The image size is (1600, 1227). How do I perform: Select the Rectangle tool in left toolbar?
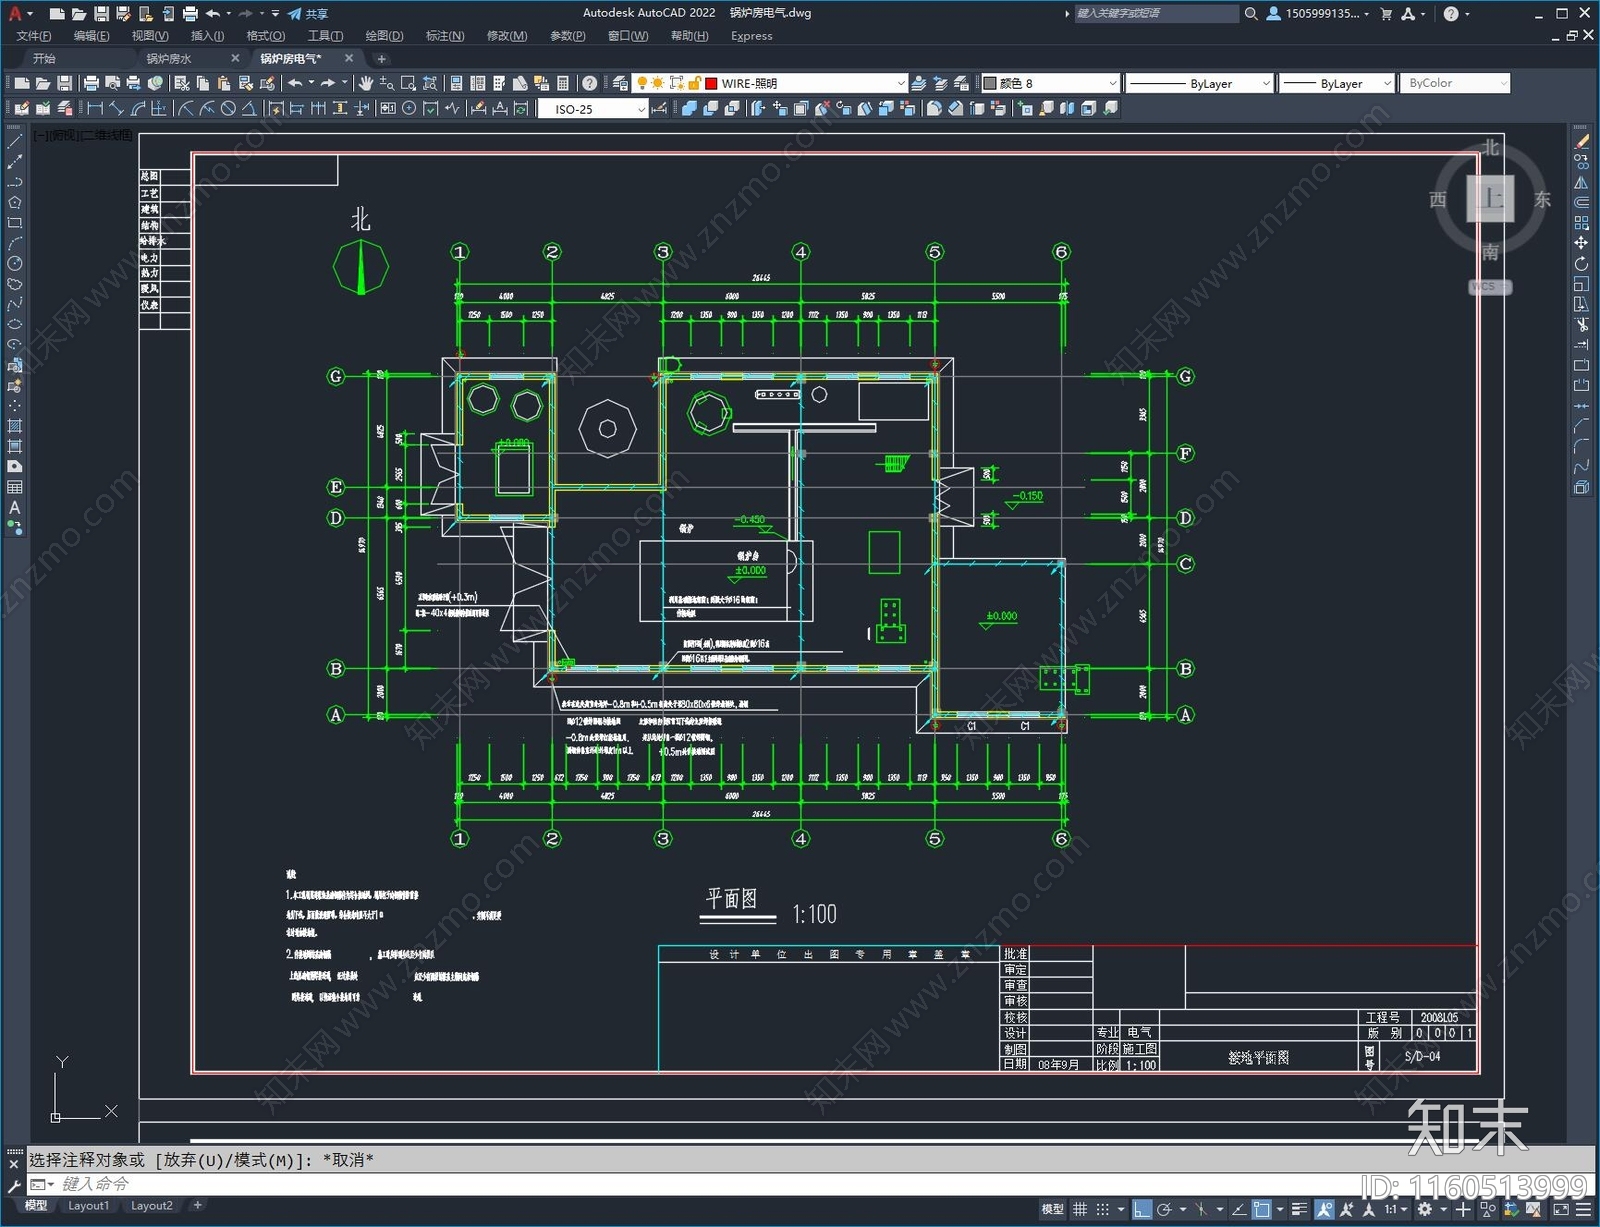click(14, 223)
